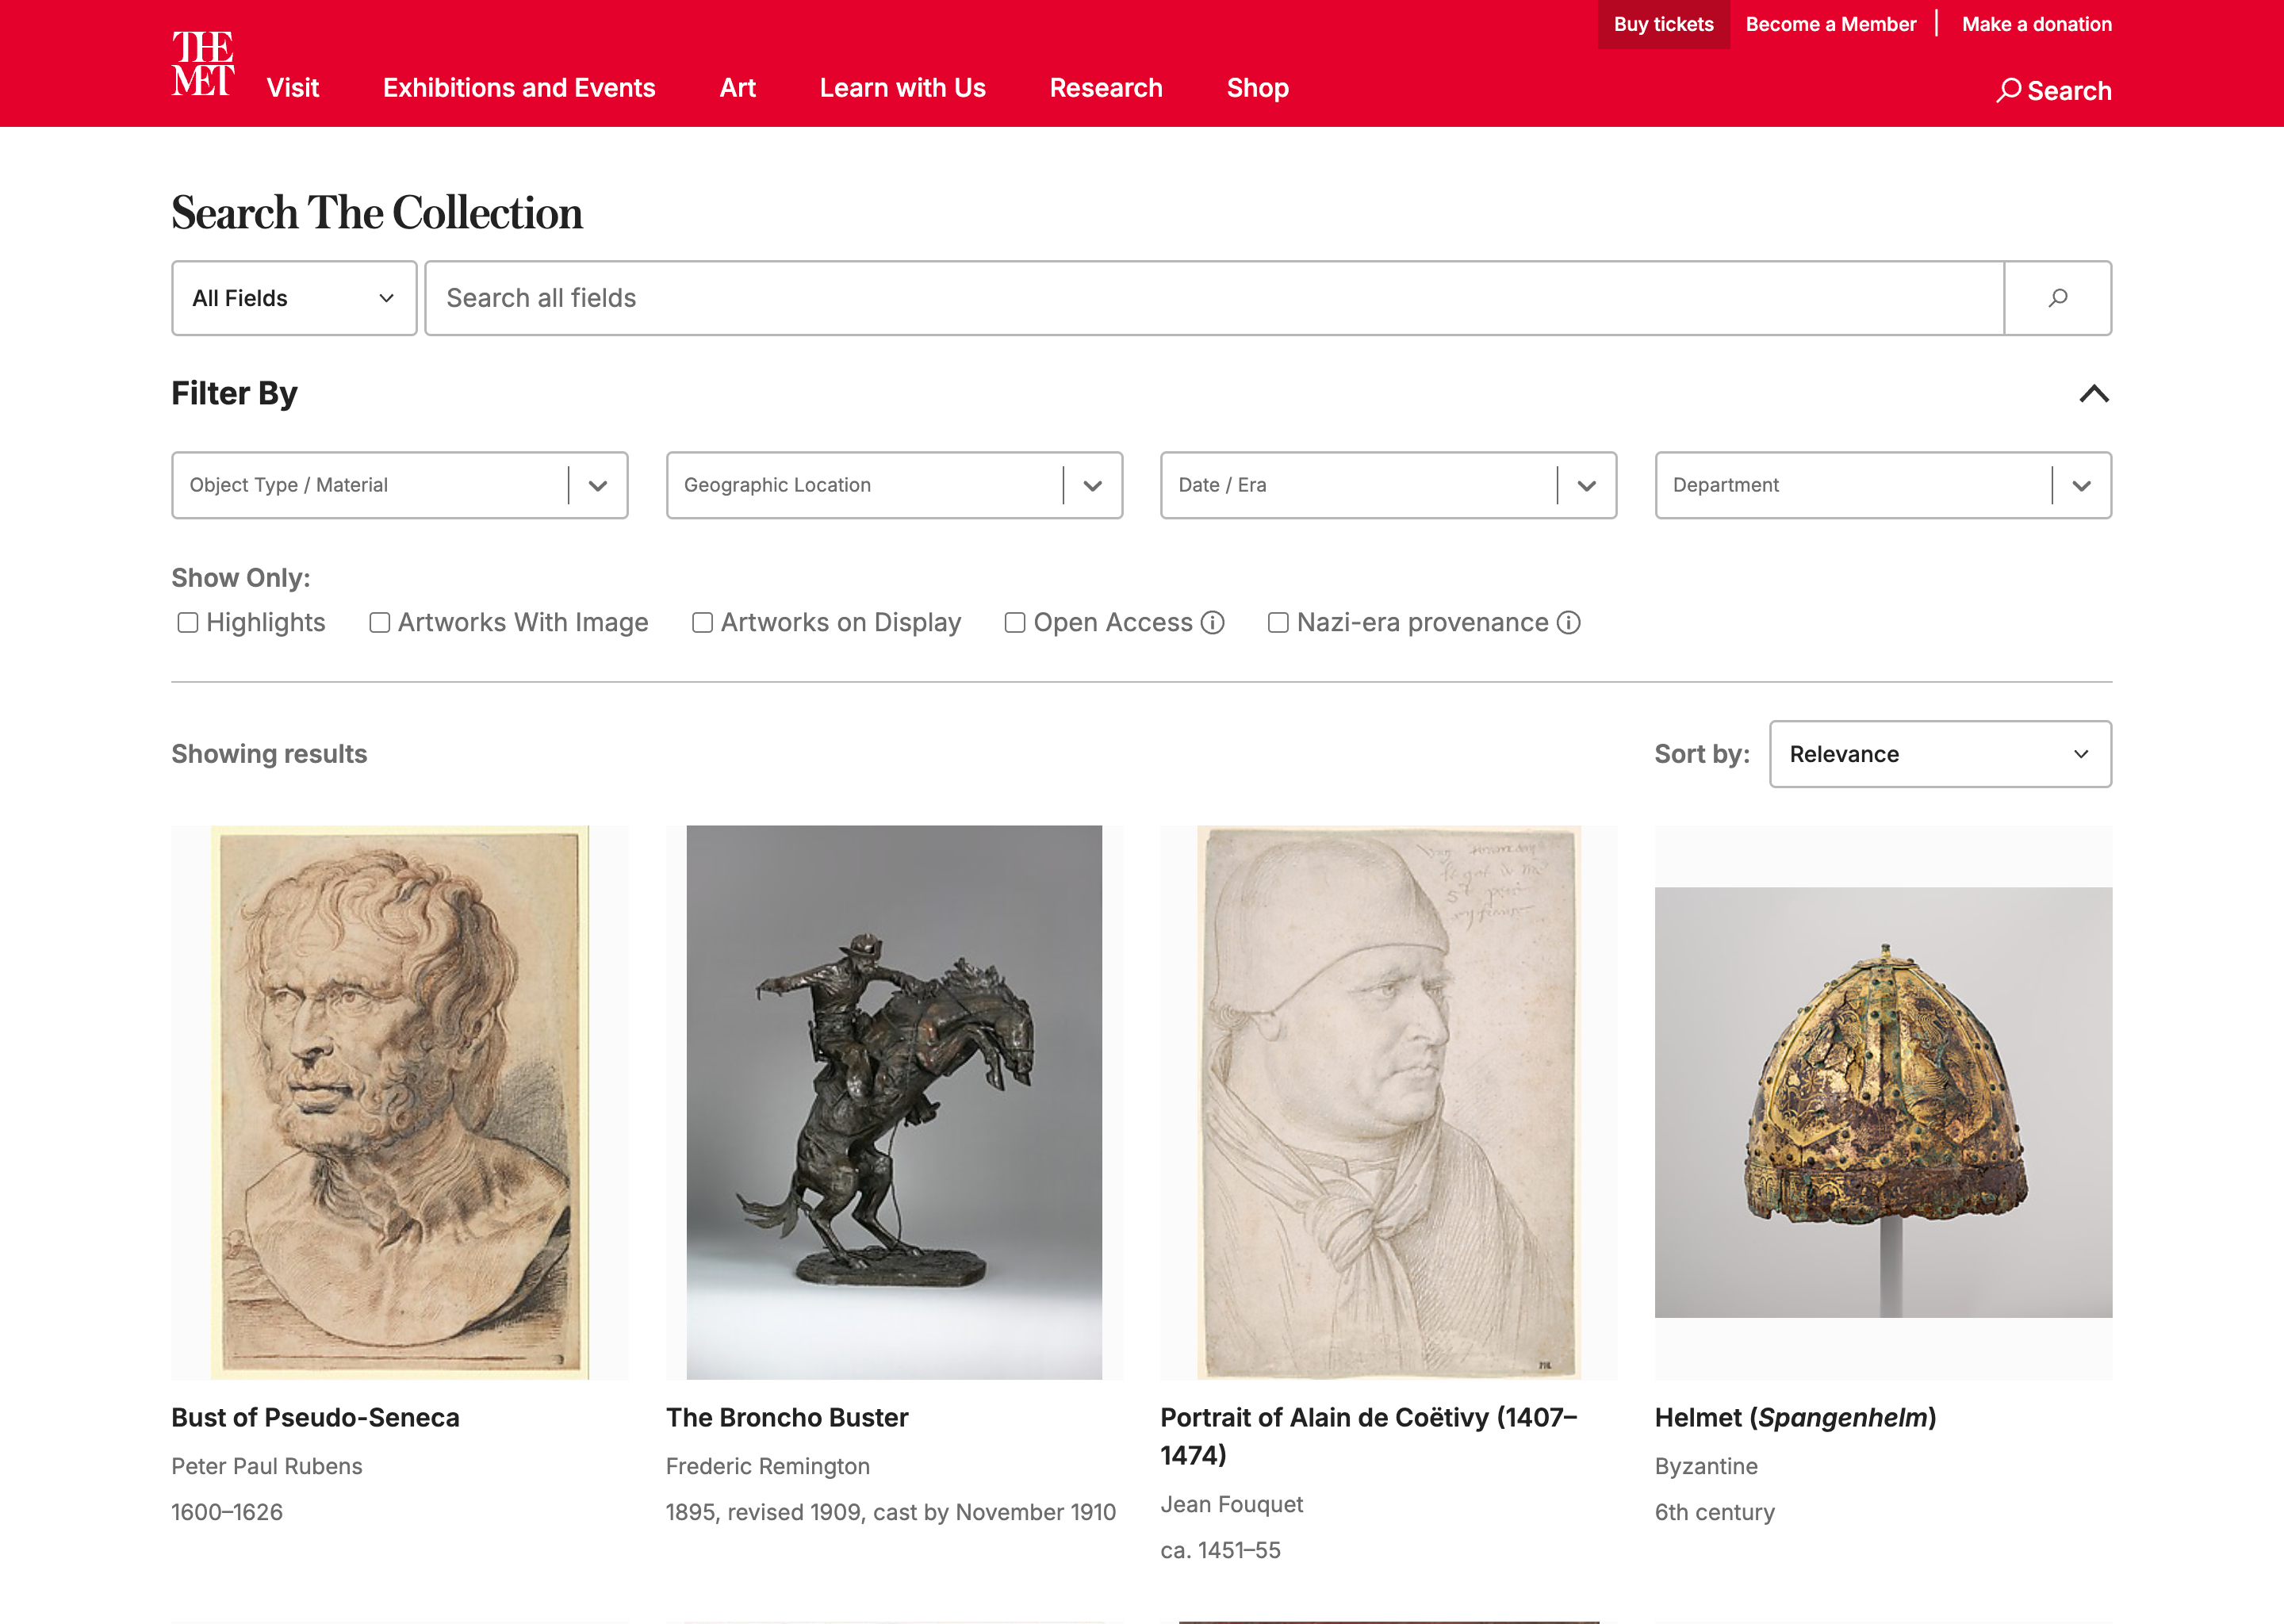Click the artist name Jean Fouquet
2284x1624 pixels.
[x=1232, y=1504]
